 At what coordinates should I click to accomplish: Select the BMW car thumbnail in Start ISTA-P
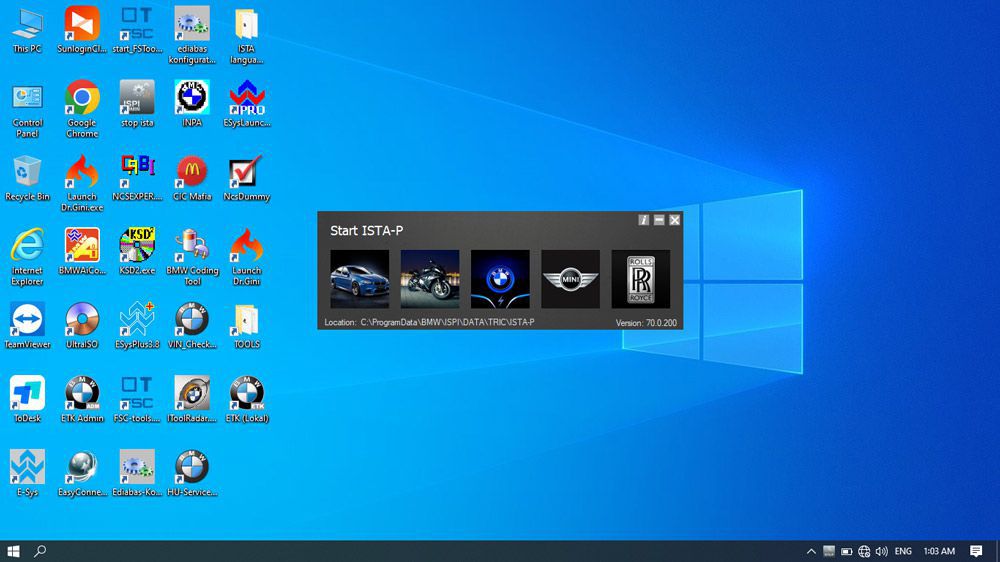pyautogui.click(x=360, y=279)
